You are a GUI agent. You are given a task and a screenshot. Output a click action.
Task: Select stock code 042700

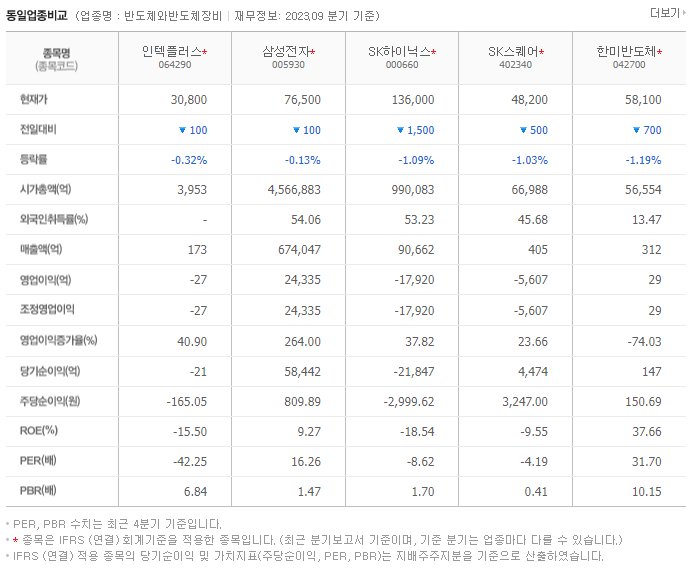(629, 65)
